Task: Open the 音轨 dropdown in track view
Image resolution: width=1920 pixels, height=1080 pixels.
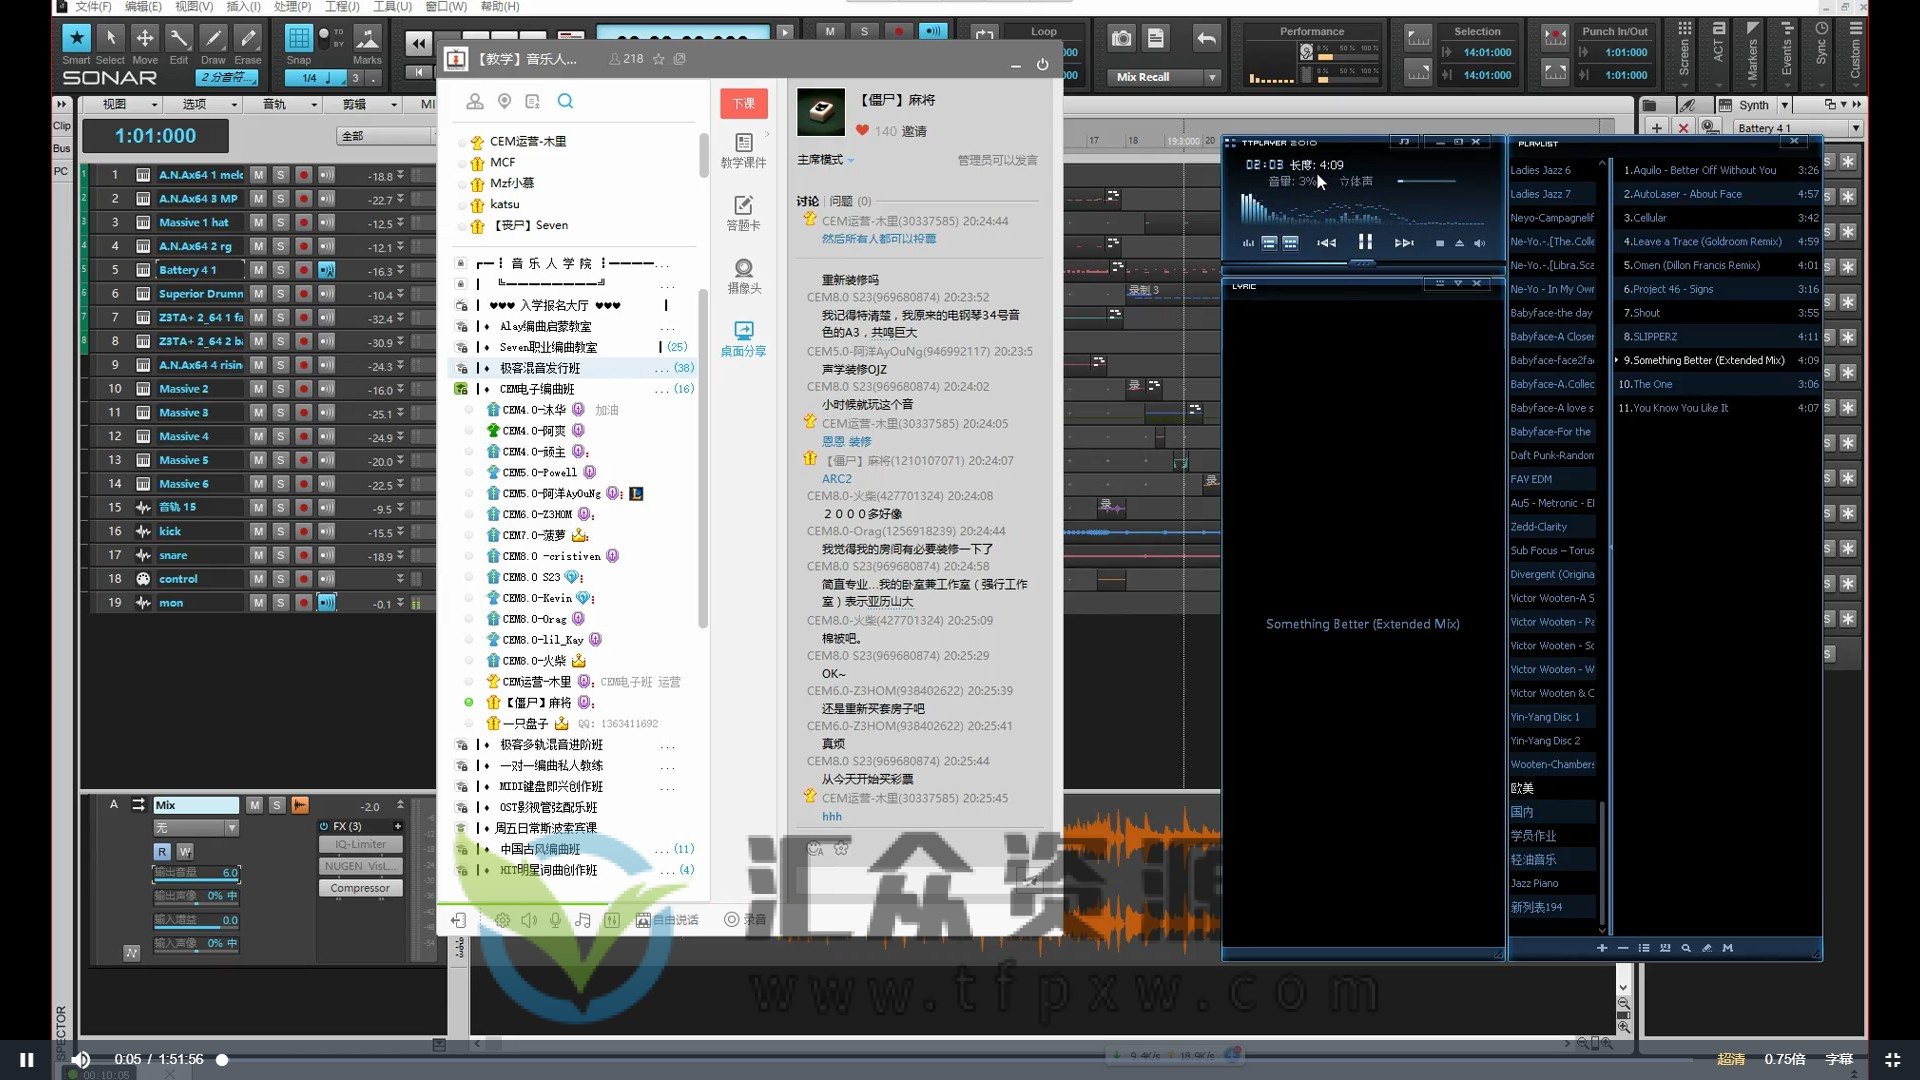Action: tap(289, 104)
